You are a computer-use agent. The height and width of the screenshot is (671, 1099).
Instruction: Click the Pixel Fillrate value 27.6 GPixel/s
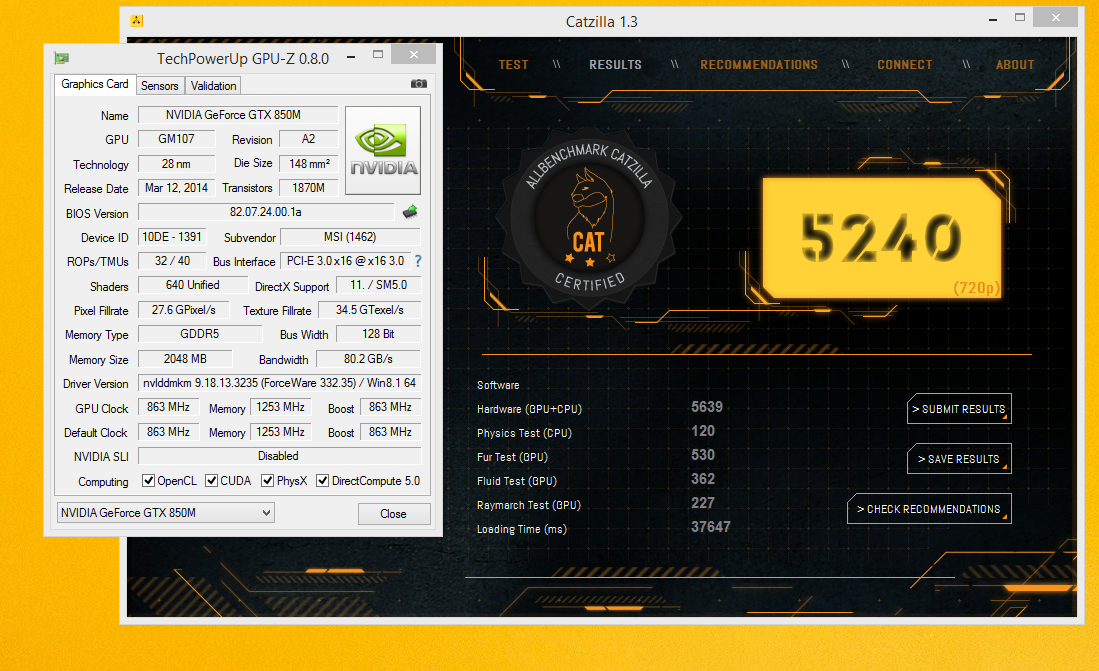coord(184,310)
